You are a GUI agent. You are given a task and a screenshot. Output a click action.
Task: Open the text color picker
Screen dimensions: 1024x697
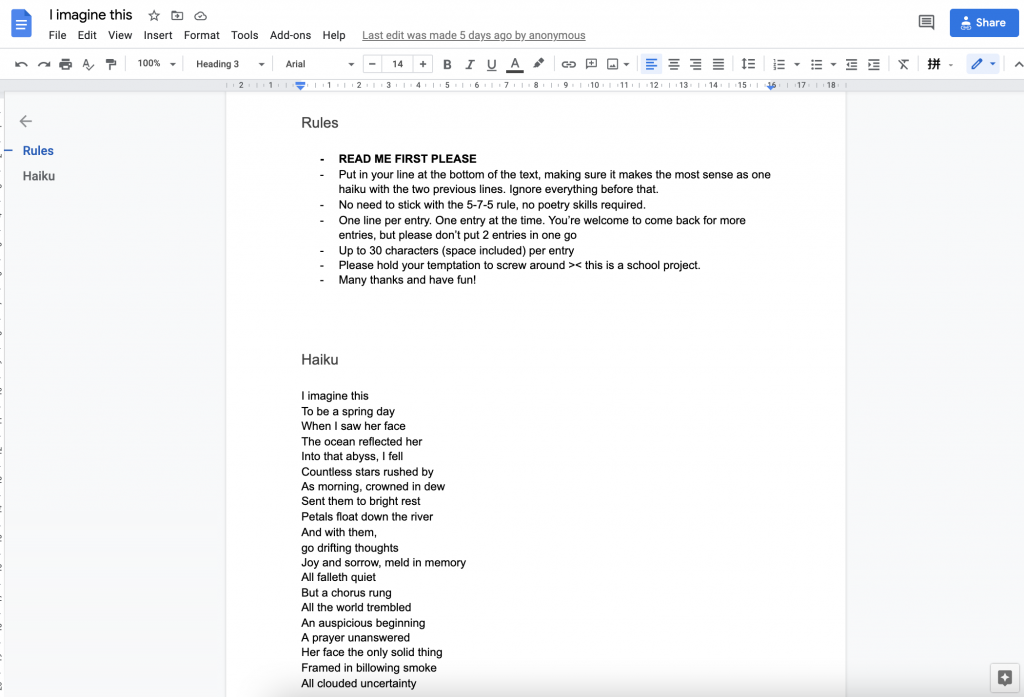(515, 64)
